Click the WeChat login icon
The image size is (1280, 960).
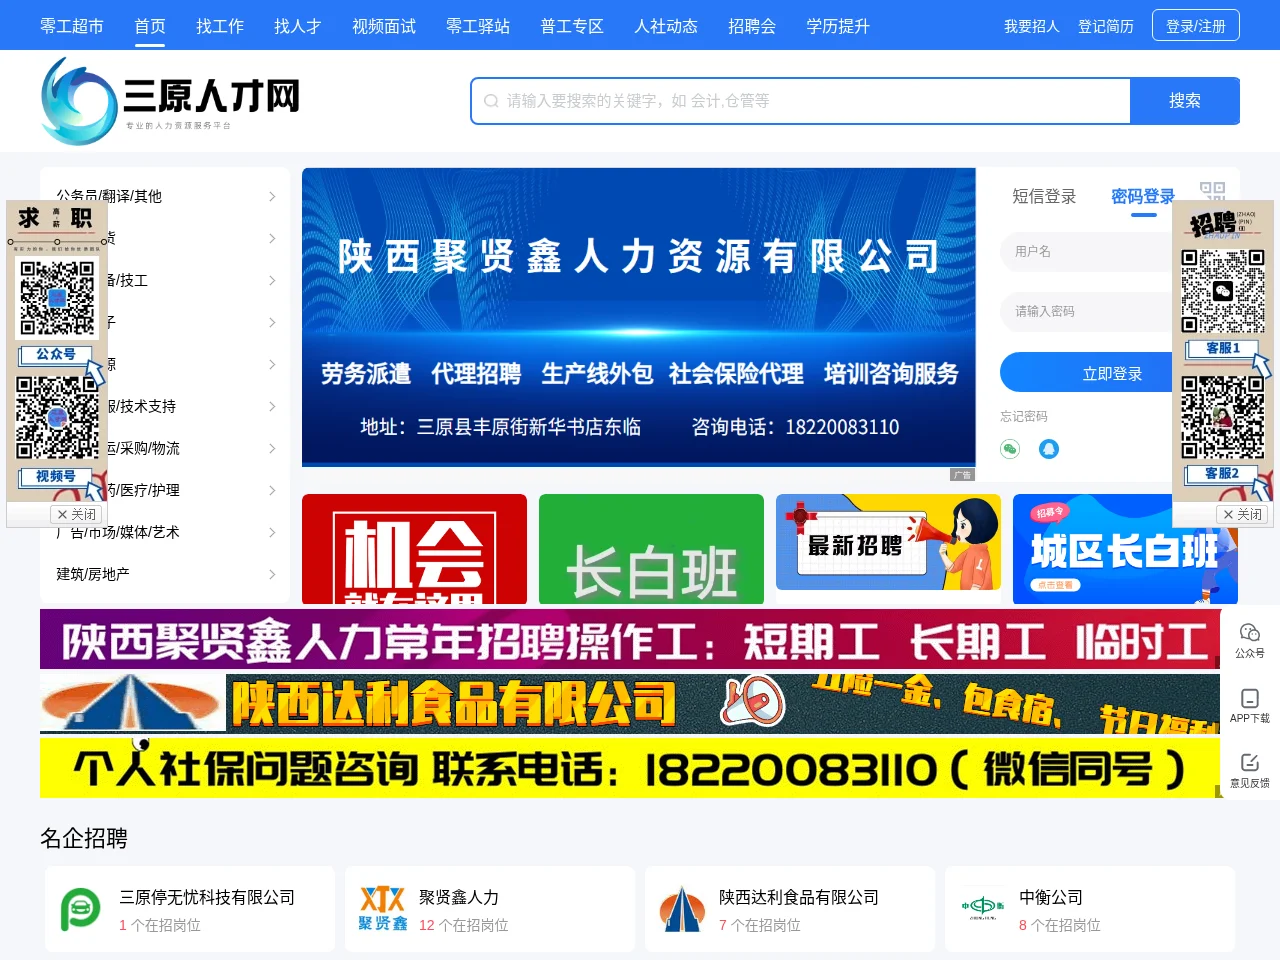click(1010, 449)
